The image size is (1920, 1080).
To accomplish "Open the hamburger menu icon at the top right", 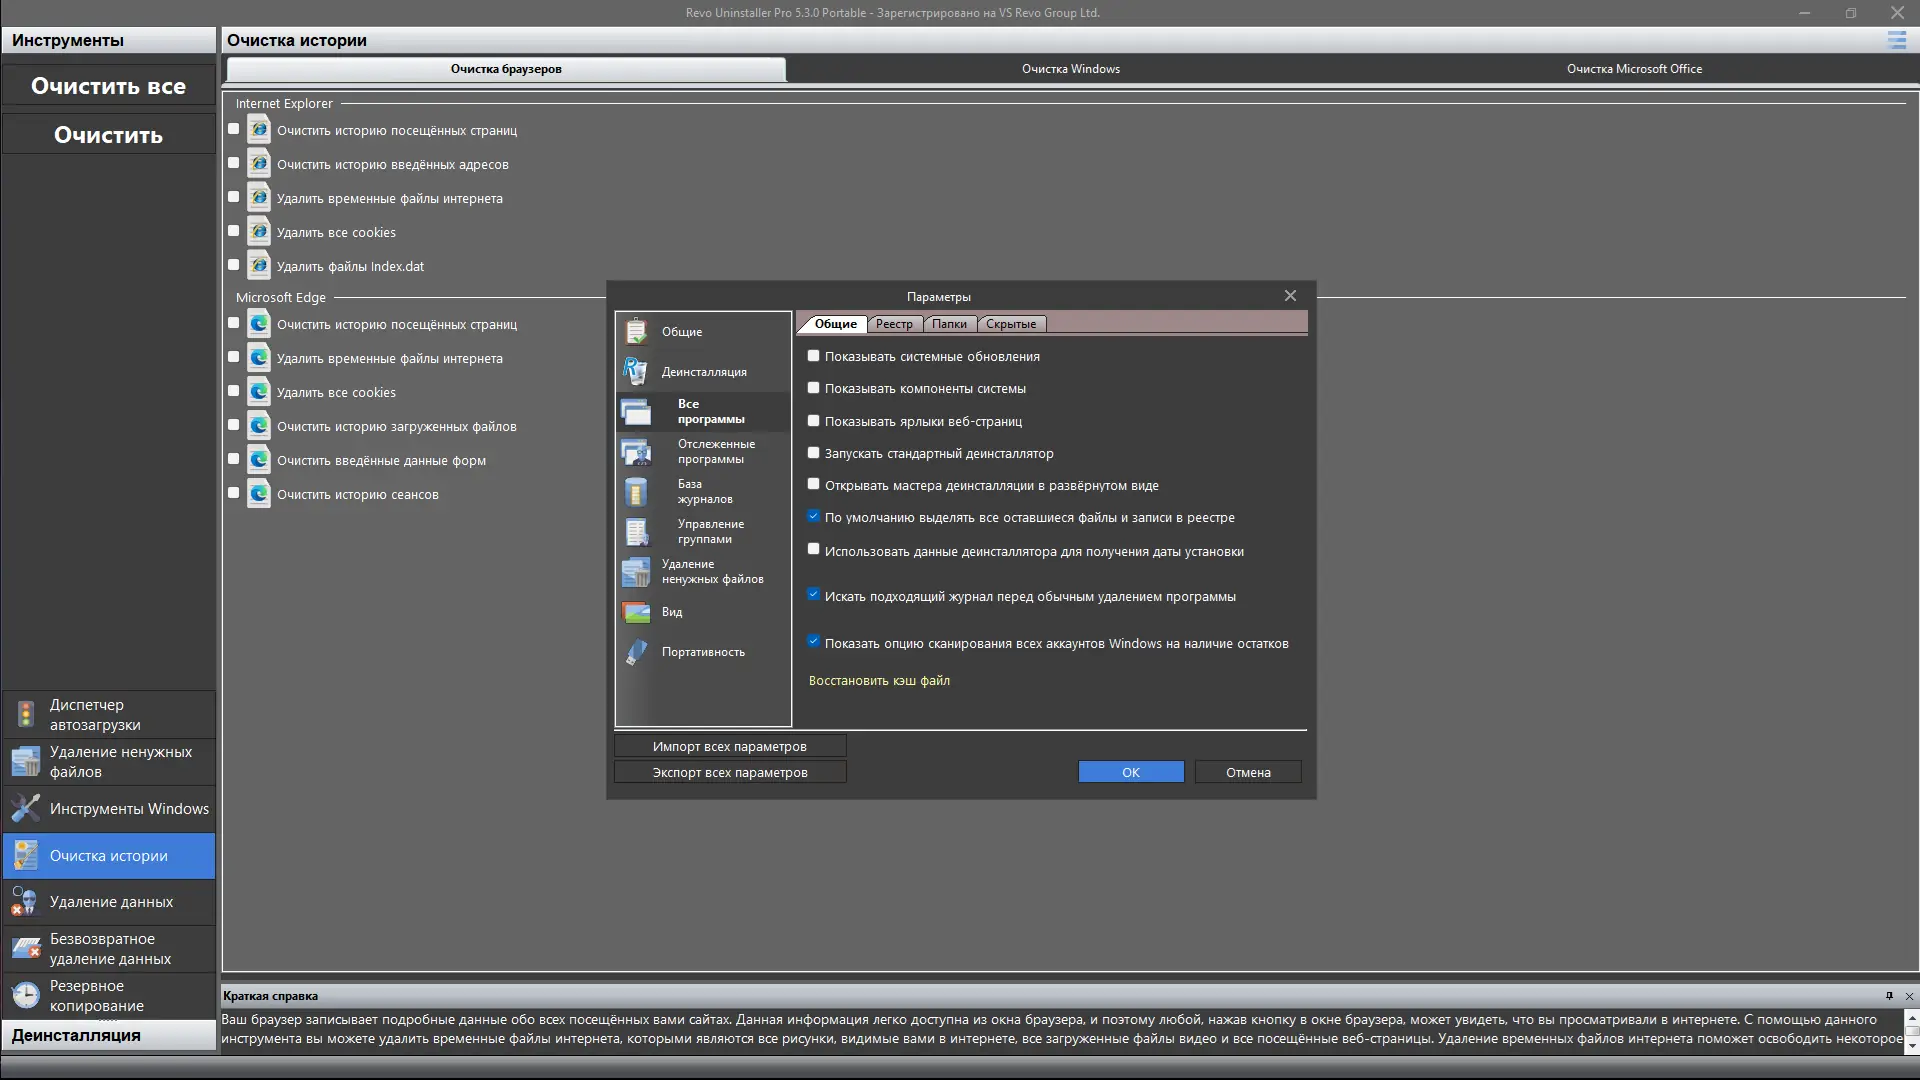I will pyautogui.click(x=1896, y=40).
